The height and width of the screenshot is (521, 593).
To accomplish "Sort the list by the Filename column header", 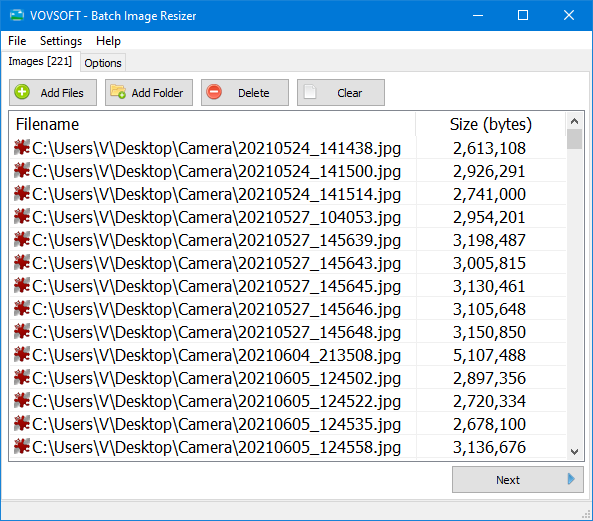I will (213, 124).
